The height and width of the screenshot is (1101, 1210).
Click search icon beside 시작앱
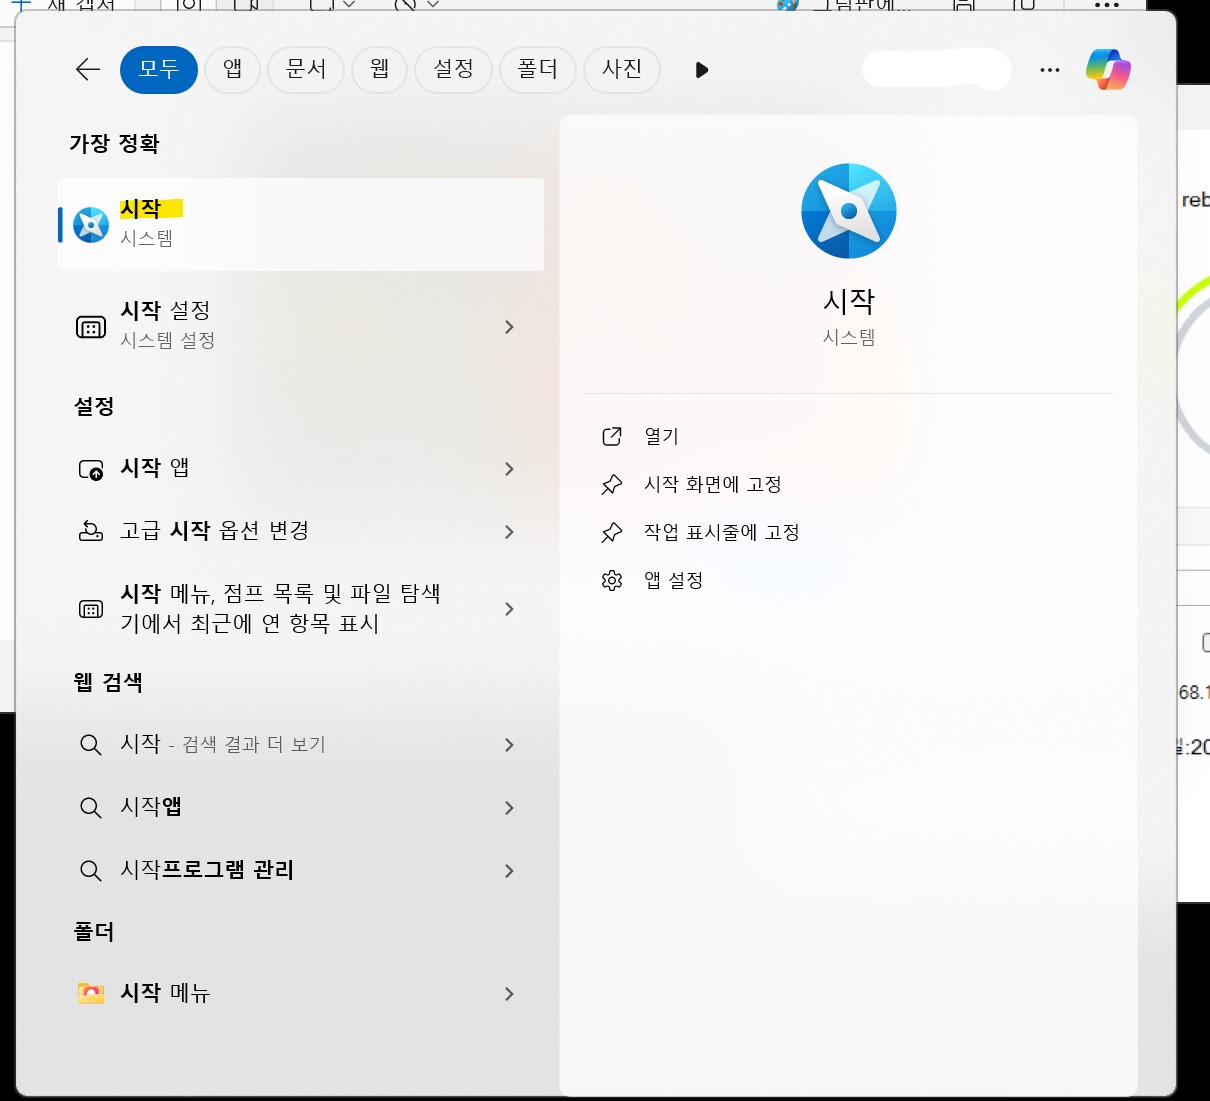90,808
